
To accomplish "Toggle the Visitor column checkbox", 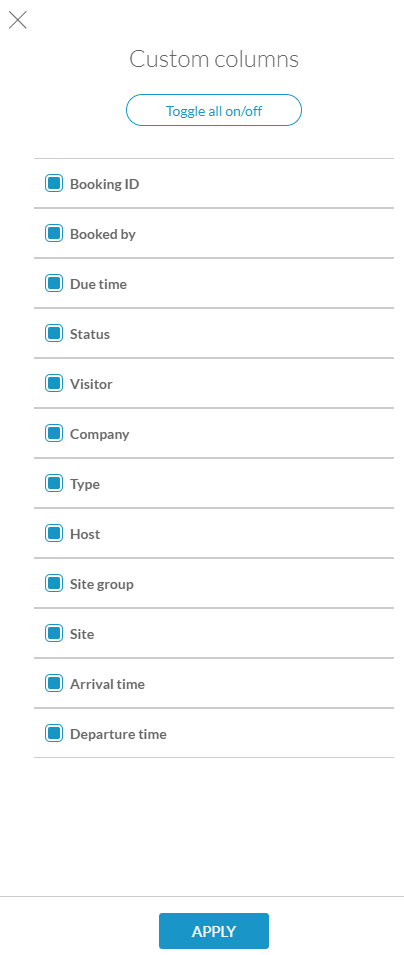I will tap(54, 383).
